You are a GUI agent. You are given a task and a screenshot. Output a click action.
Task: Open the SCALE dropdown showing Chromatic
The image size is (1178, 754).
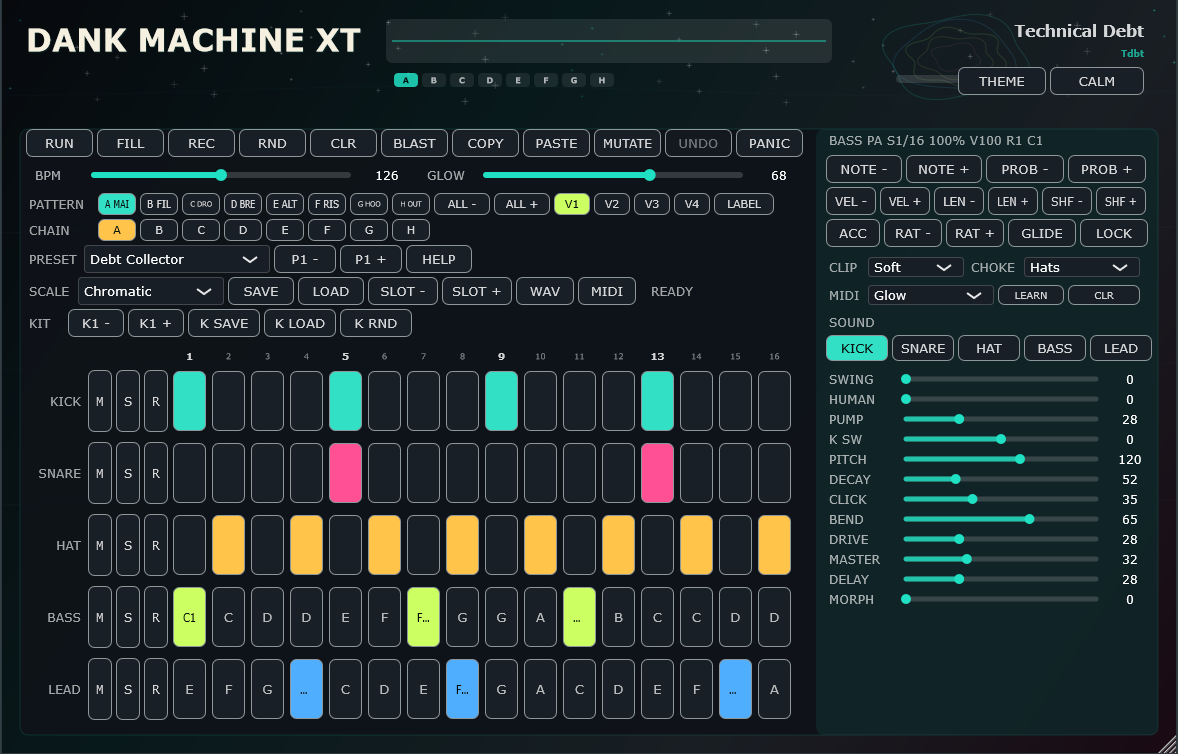[150, 291]
